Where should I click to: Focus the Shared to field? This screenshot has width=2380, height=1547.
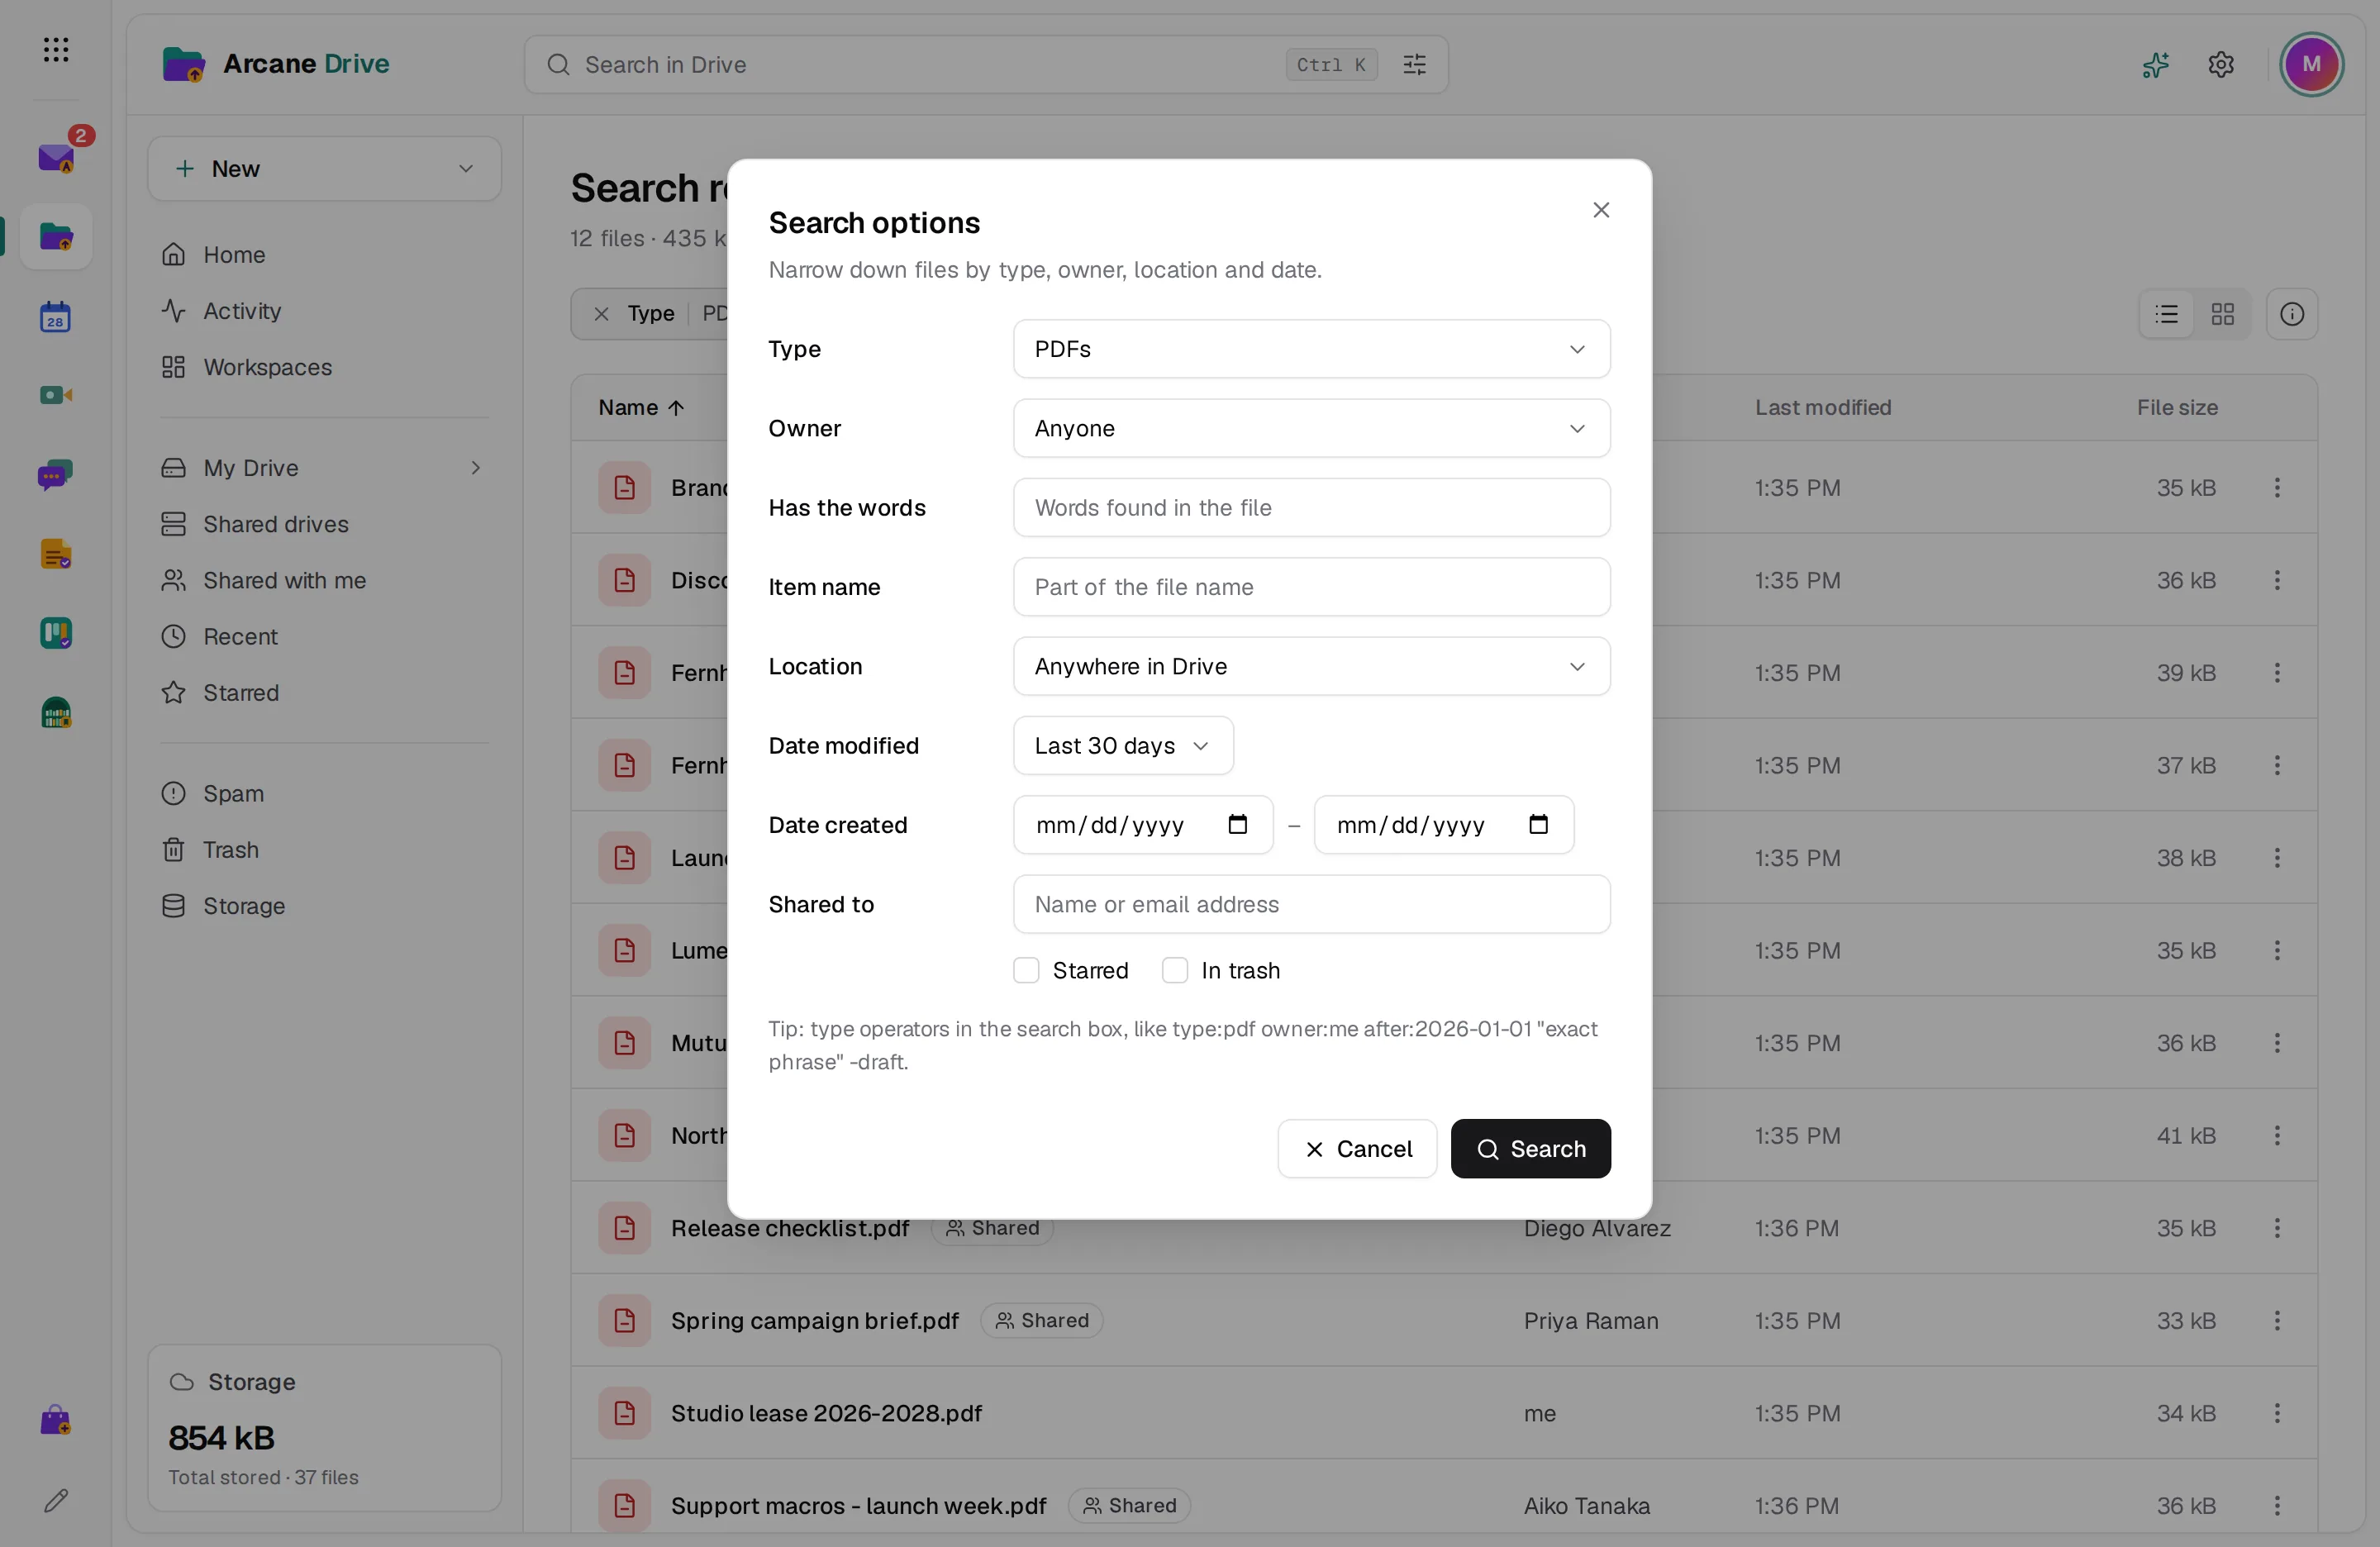click(x=1311, y=904)
